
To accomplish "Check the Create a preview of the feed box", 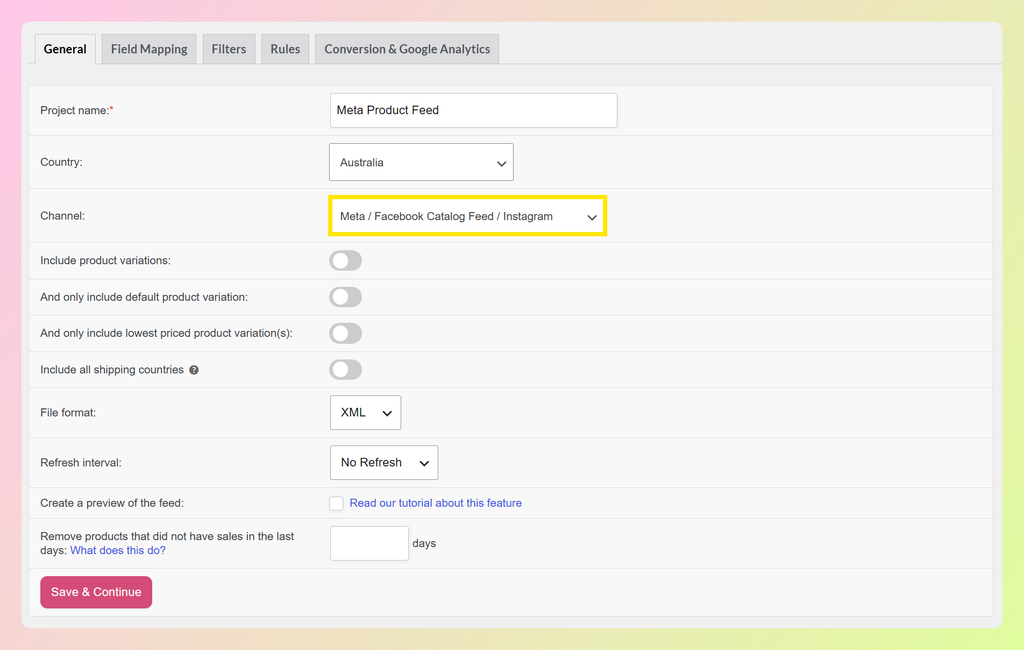I will coord(336,503).
